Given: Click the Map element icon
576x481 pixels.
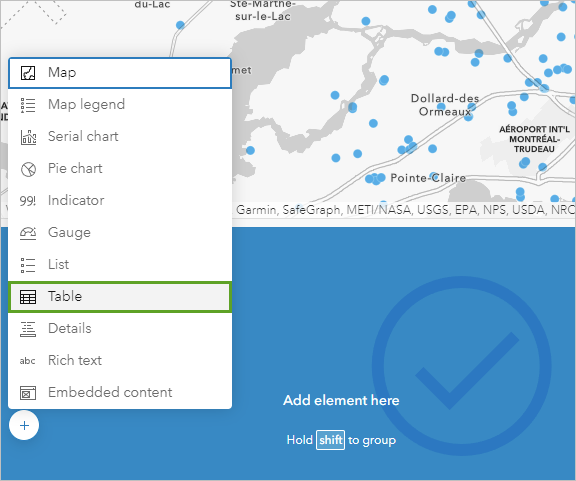Looking at the screenshot, I should point(28,73).
